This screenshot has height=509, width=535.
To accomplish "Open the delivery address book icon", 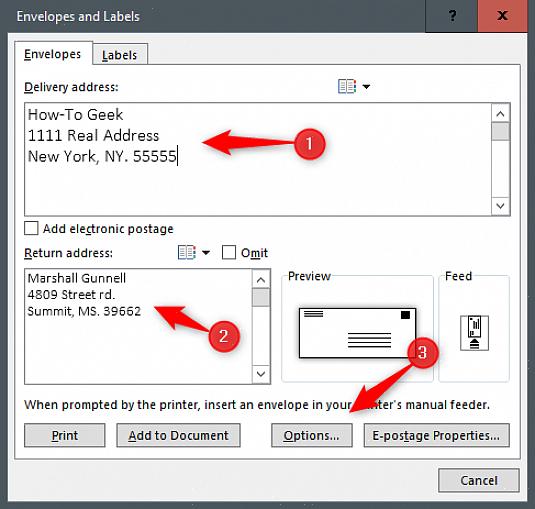I will [x=347, y=86].
